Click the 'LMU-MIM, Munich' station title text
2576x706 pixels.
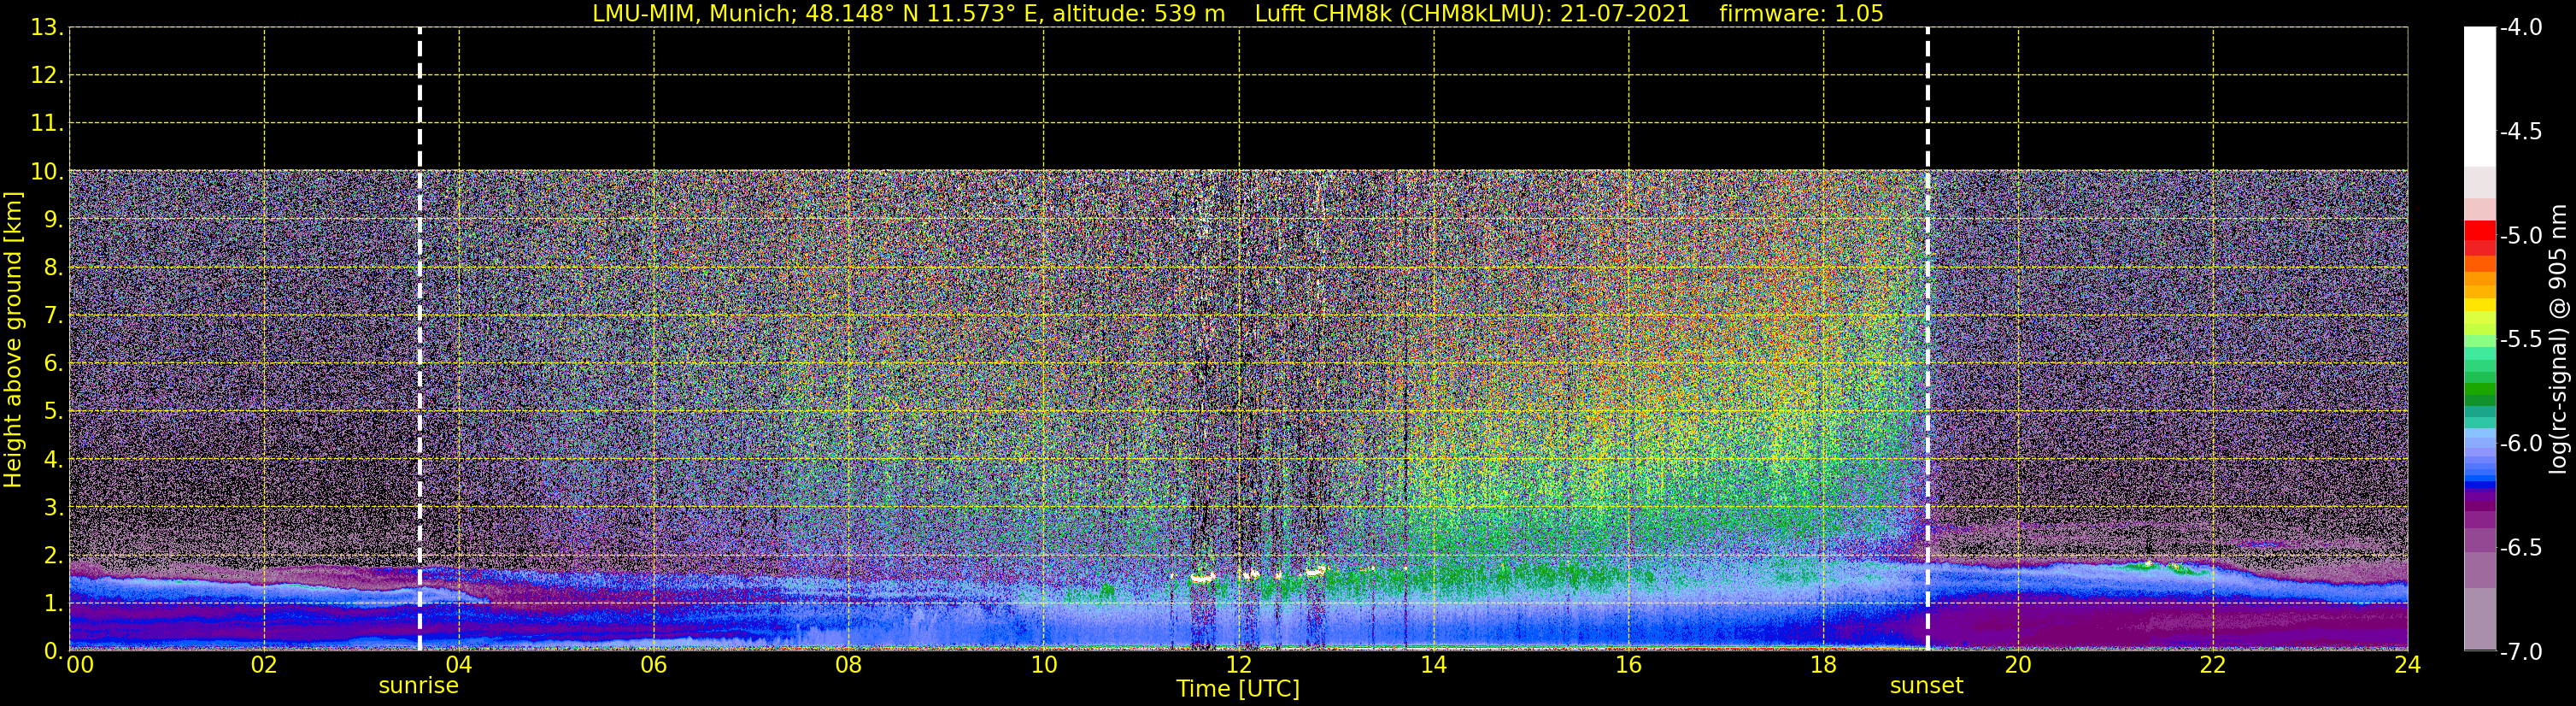[x=691, y=14]
